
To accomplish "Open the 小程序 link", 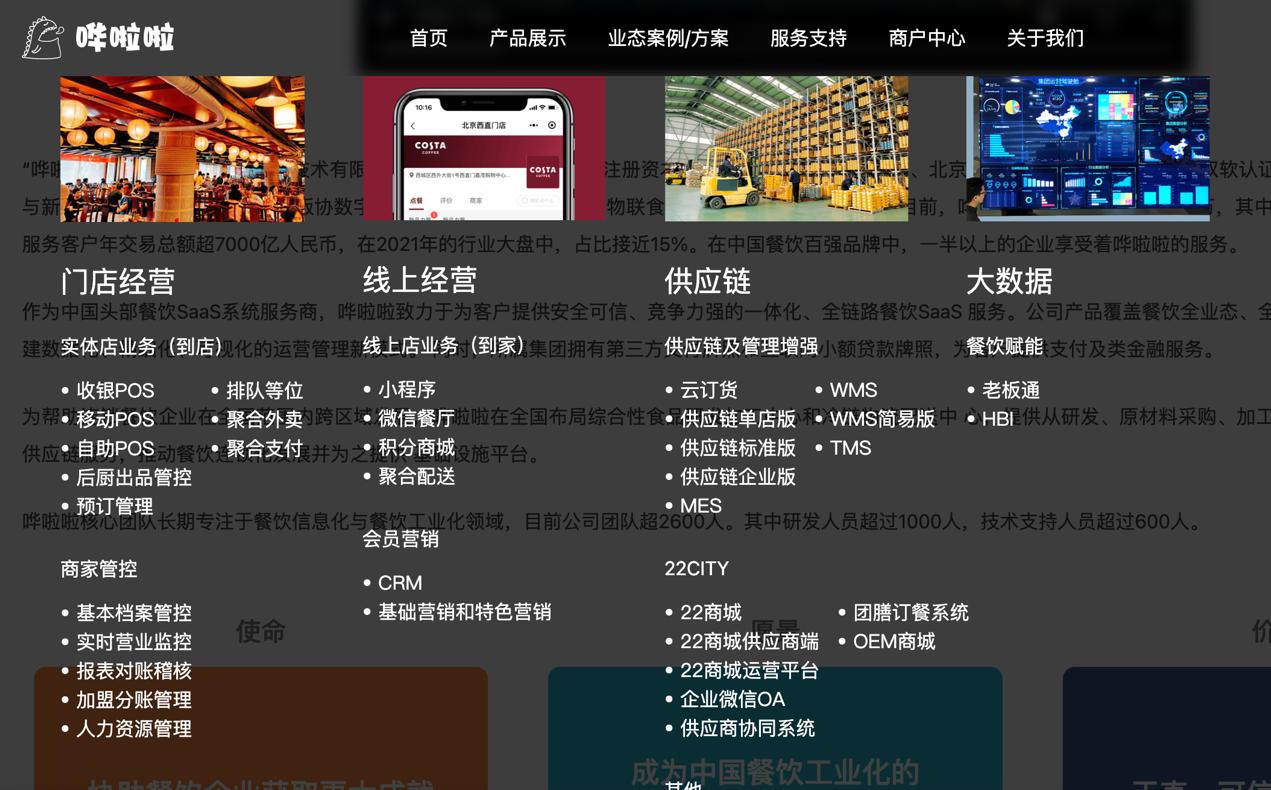I will point(407,389).
